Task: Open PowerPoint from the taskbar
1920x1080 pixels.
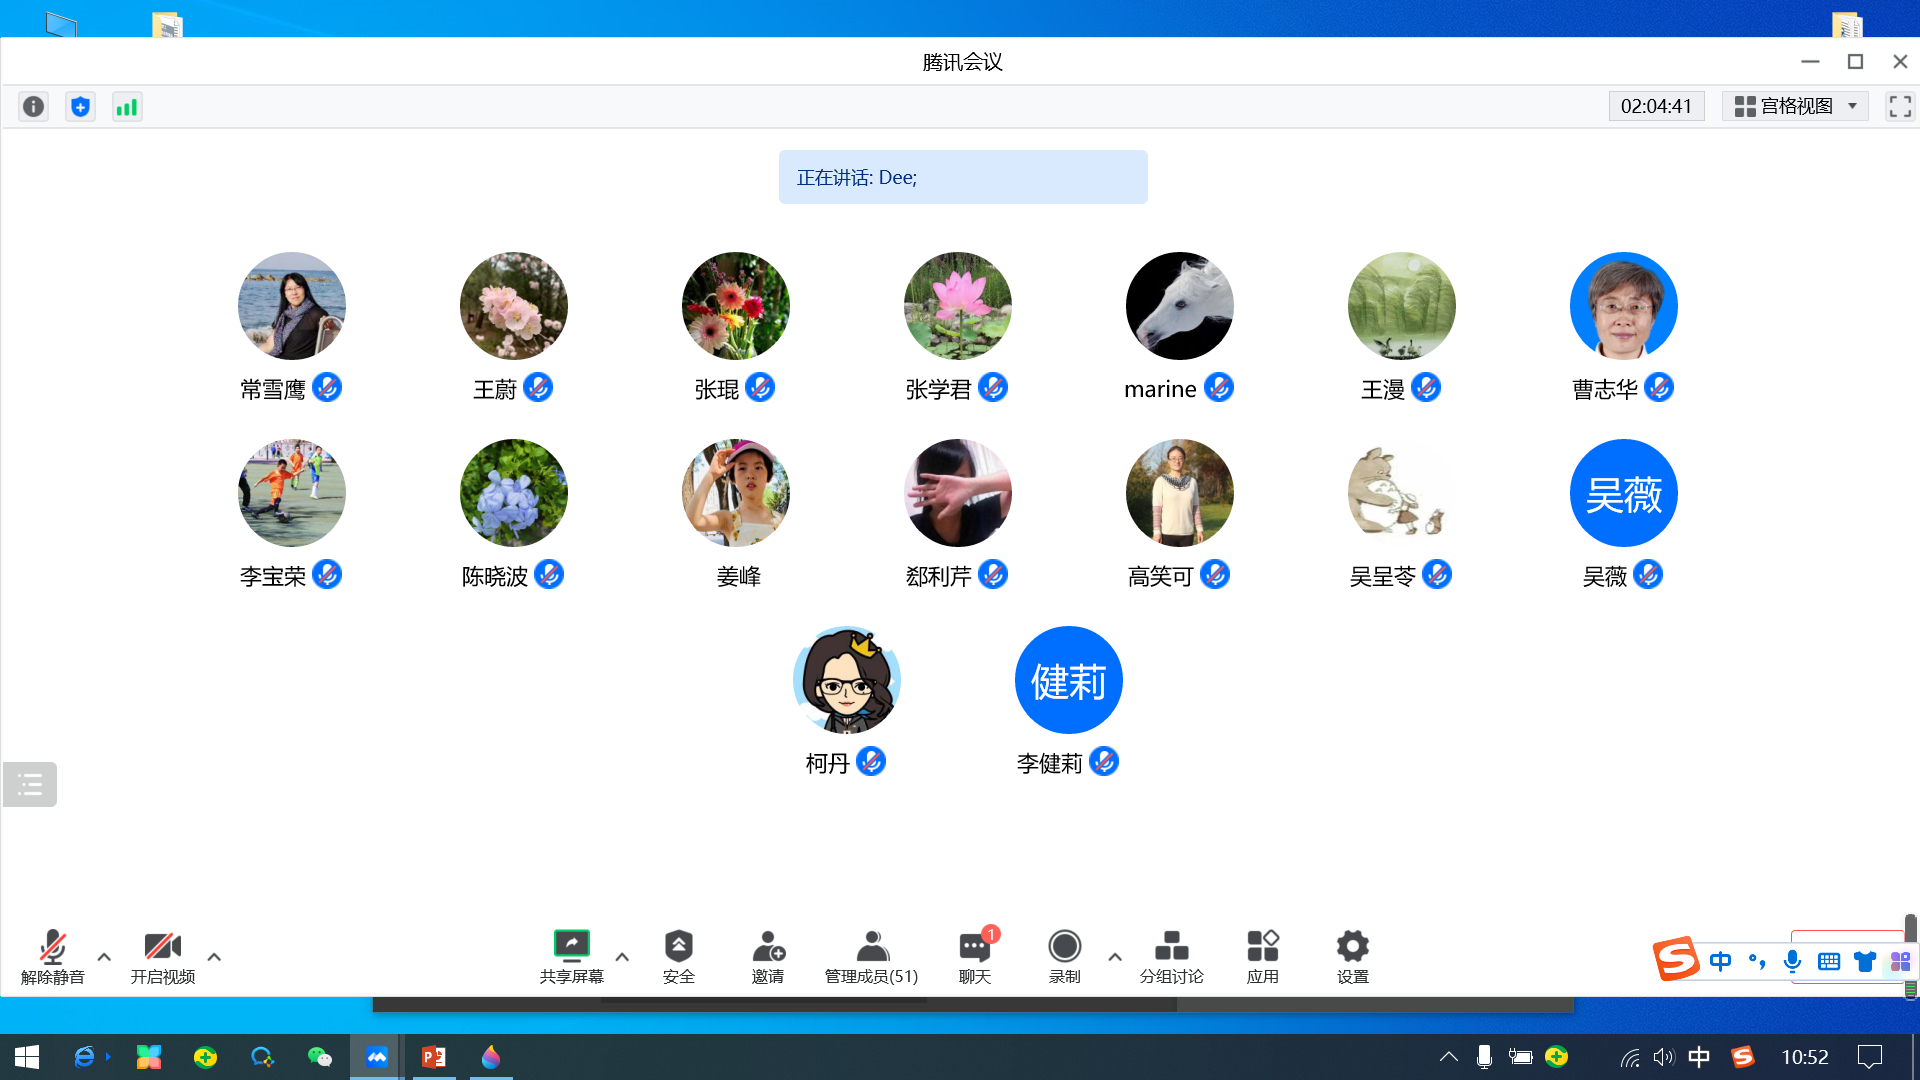Action: [433, 1057]
